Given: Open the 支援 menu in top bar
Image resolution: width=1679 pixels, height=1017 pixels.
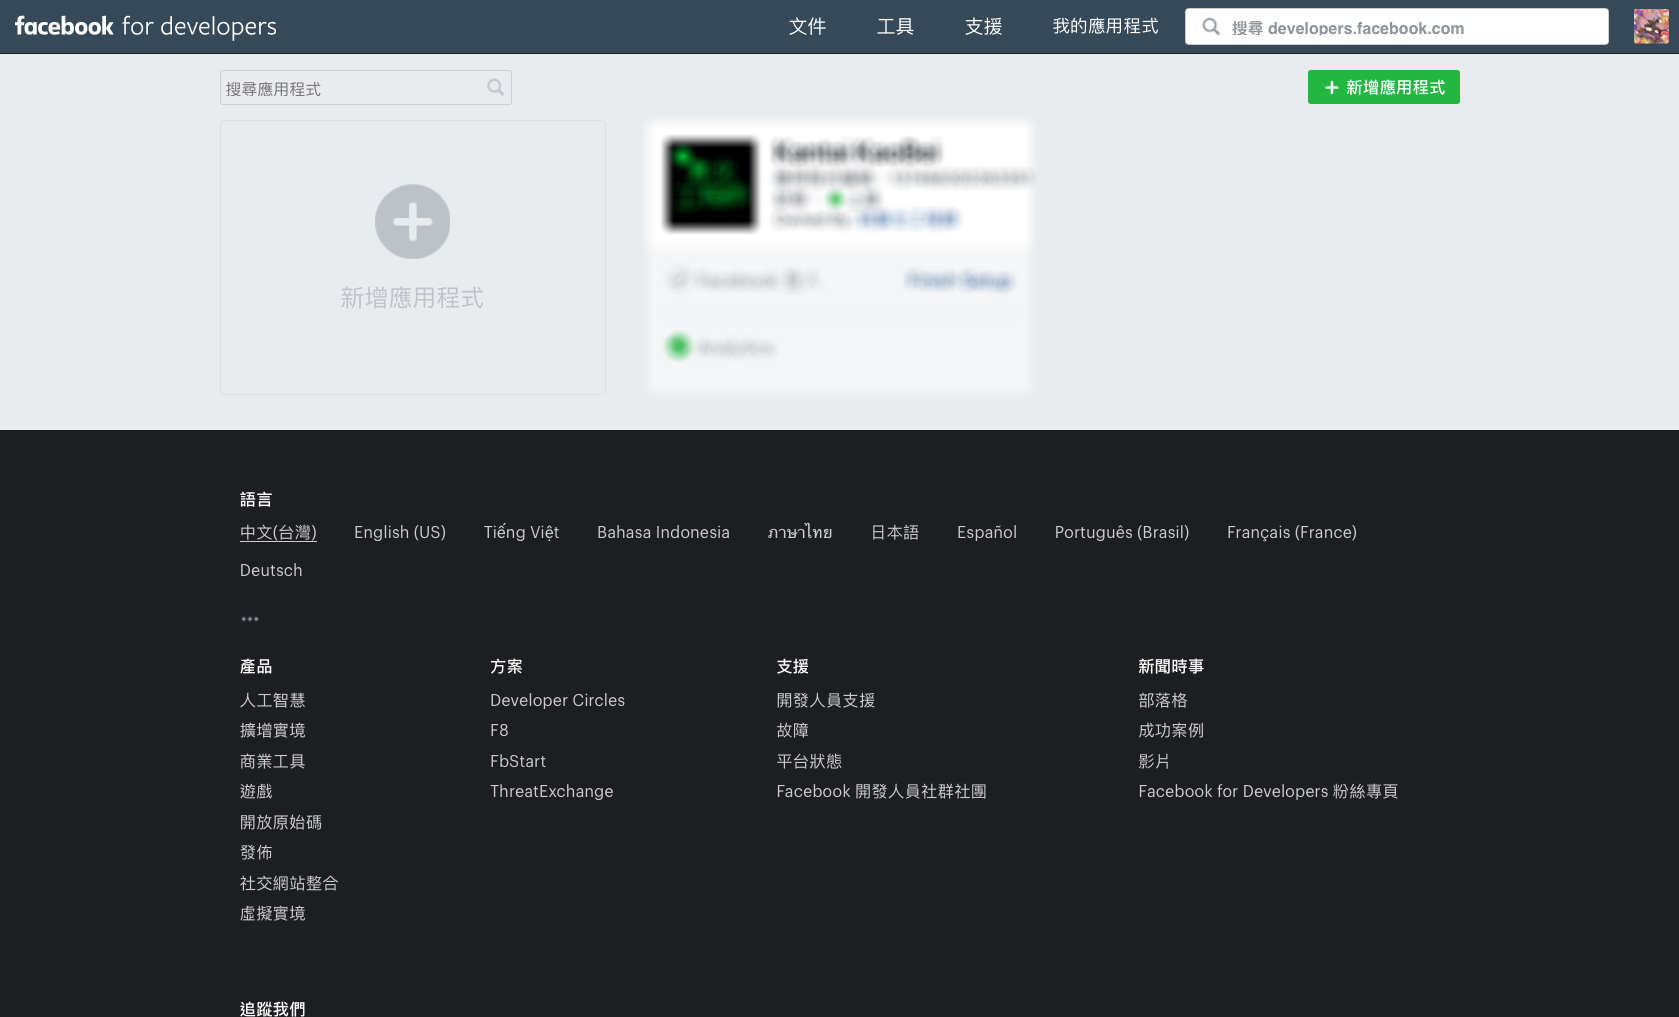Looking at the screenshot, I should [x=983, y=27].
